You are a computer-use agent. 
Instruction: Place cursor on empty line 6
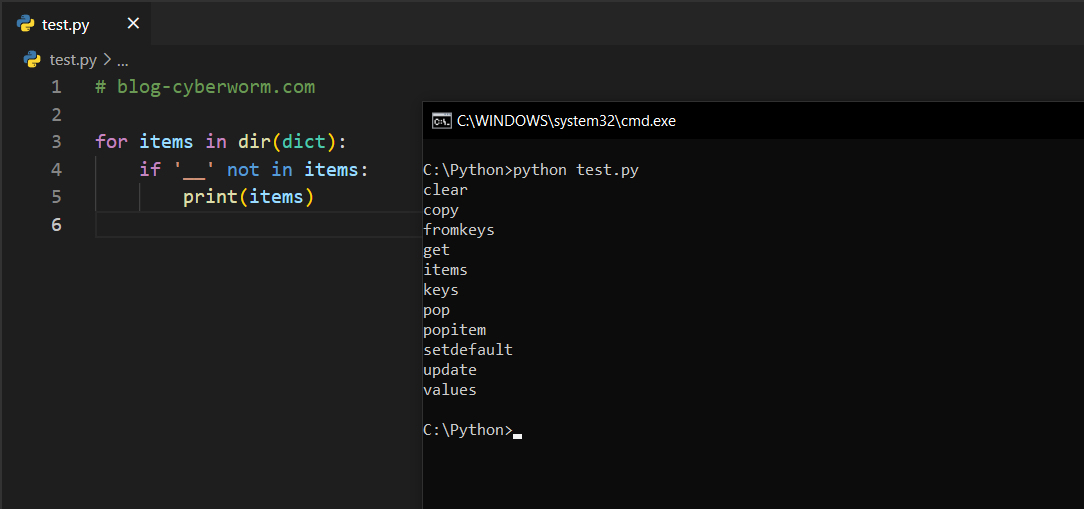pos(250,225)
